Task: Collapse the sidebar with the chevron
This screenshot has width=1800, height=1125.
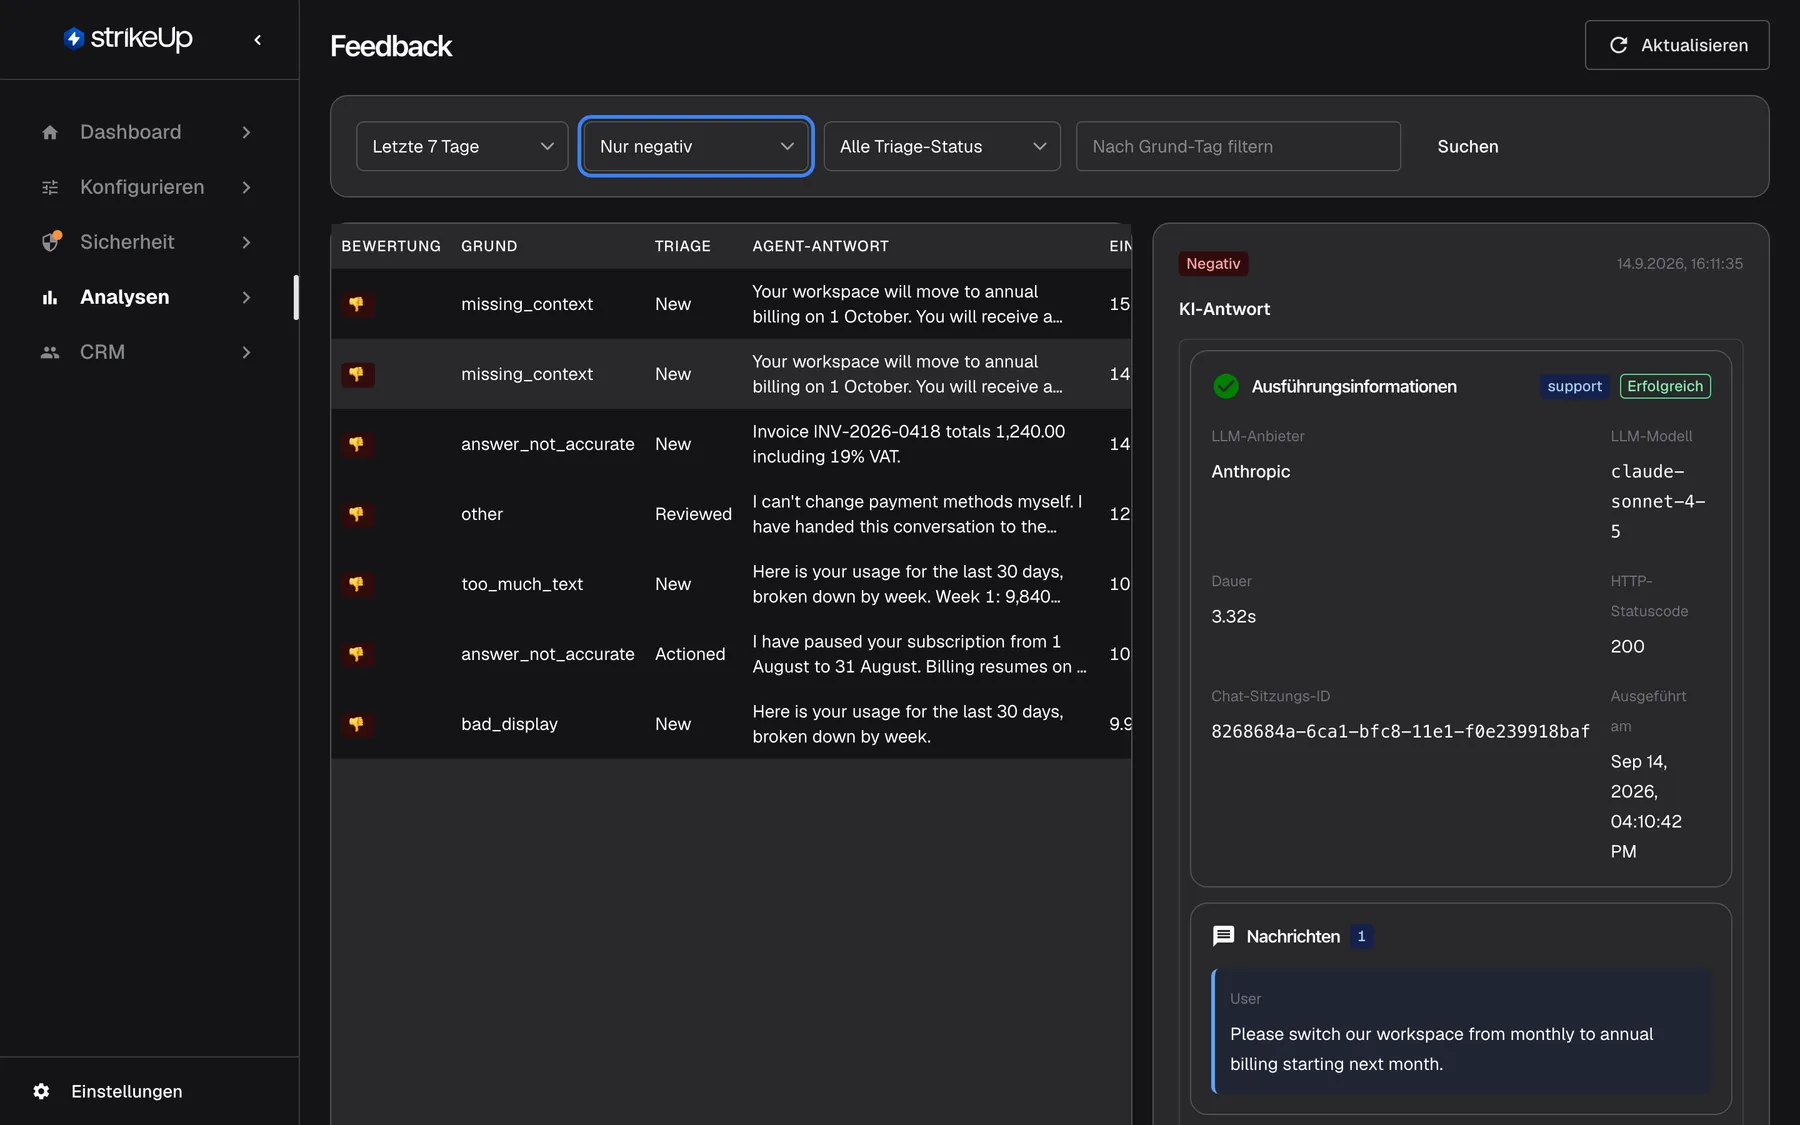Action: (x=258, y=40)
